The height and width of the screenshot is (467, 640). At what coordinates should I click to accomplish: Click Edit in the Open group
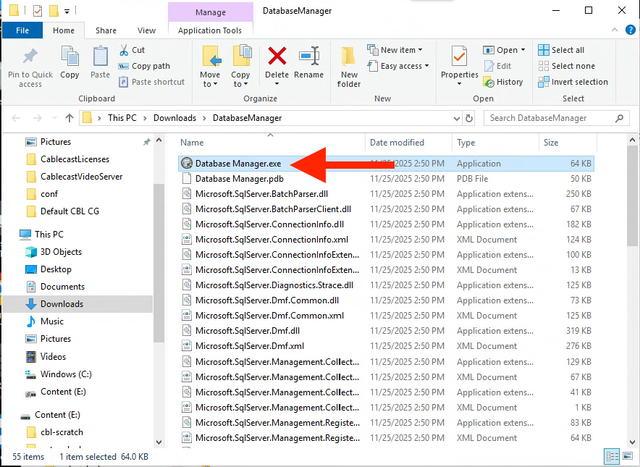(x=498, y=66)
